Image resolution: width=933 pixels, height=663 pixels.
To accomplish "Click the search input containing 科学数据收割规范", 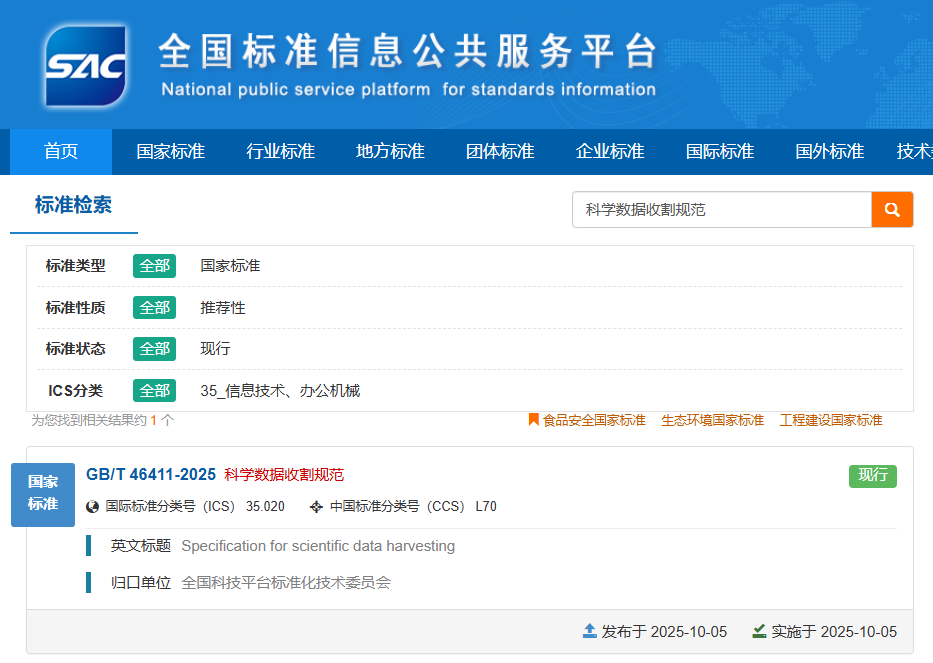I will coord(721,210).
